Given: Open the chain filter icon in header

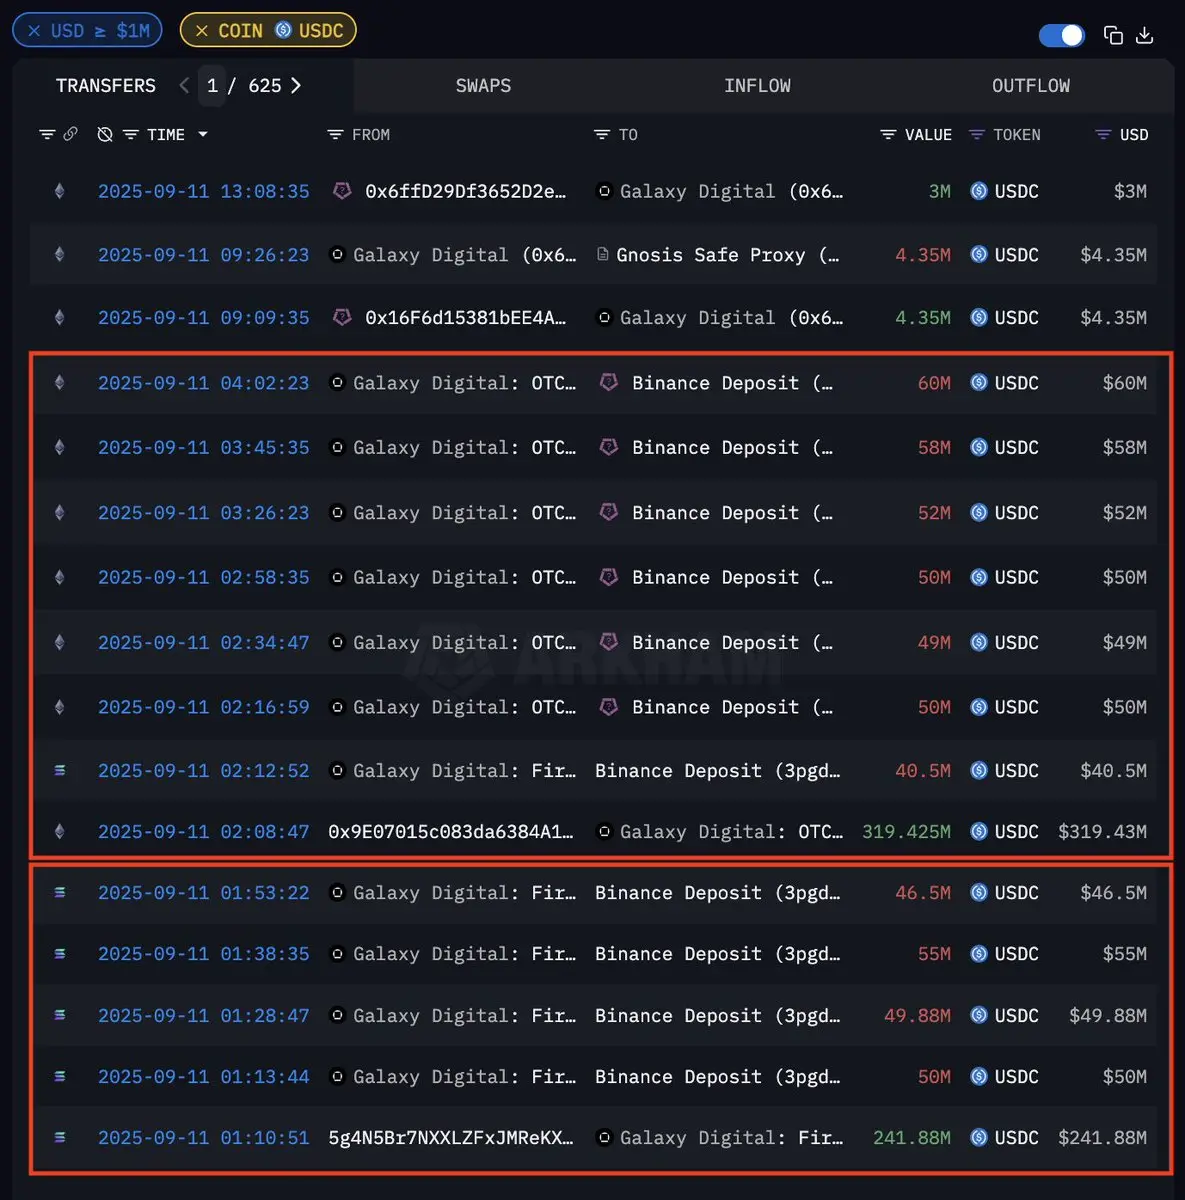Looking at the screenshot, I should [x=47, y=134].
